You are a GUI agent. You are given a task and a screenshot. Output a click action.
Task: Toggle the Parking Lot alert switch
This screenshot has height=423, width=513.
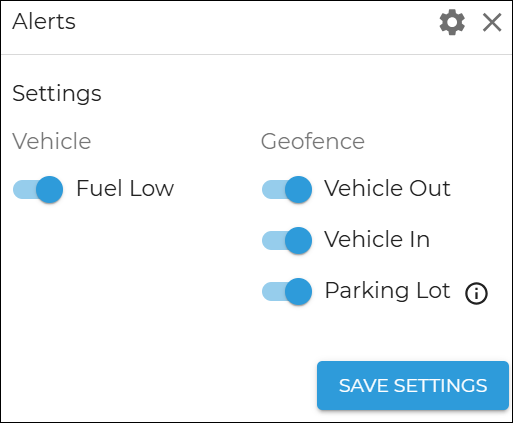click(x=287, y=291)
